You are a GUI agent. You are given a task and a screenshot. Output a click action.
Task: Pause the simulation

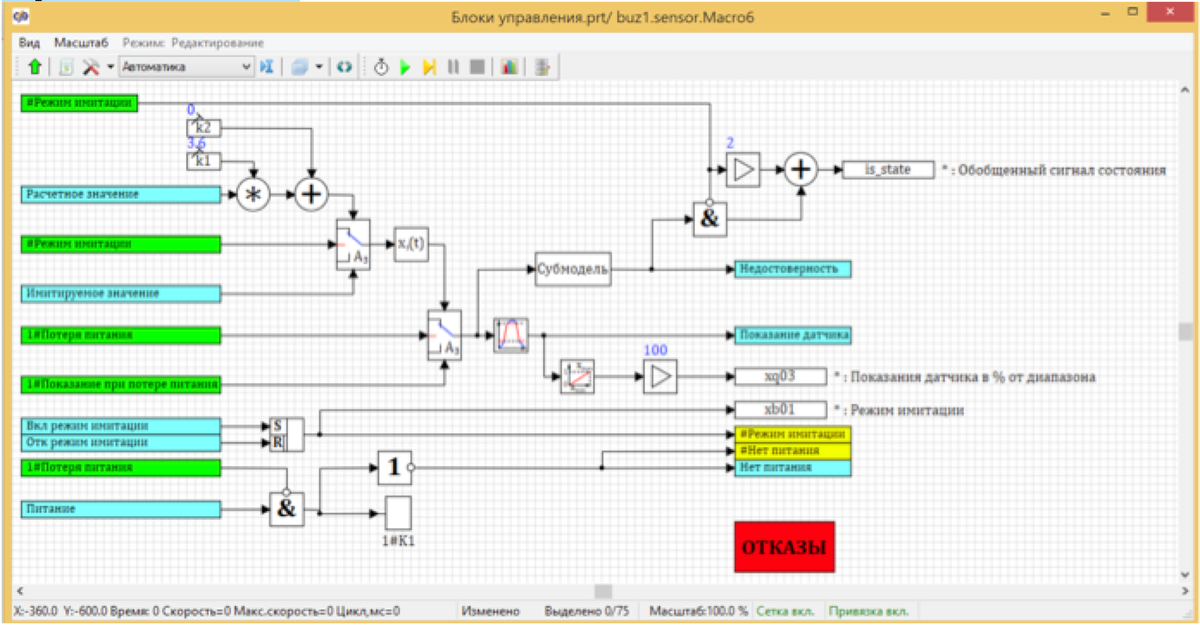tap(453, 67)
